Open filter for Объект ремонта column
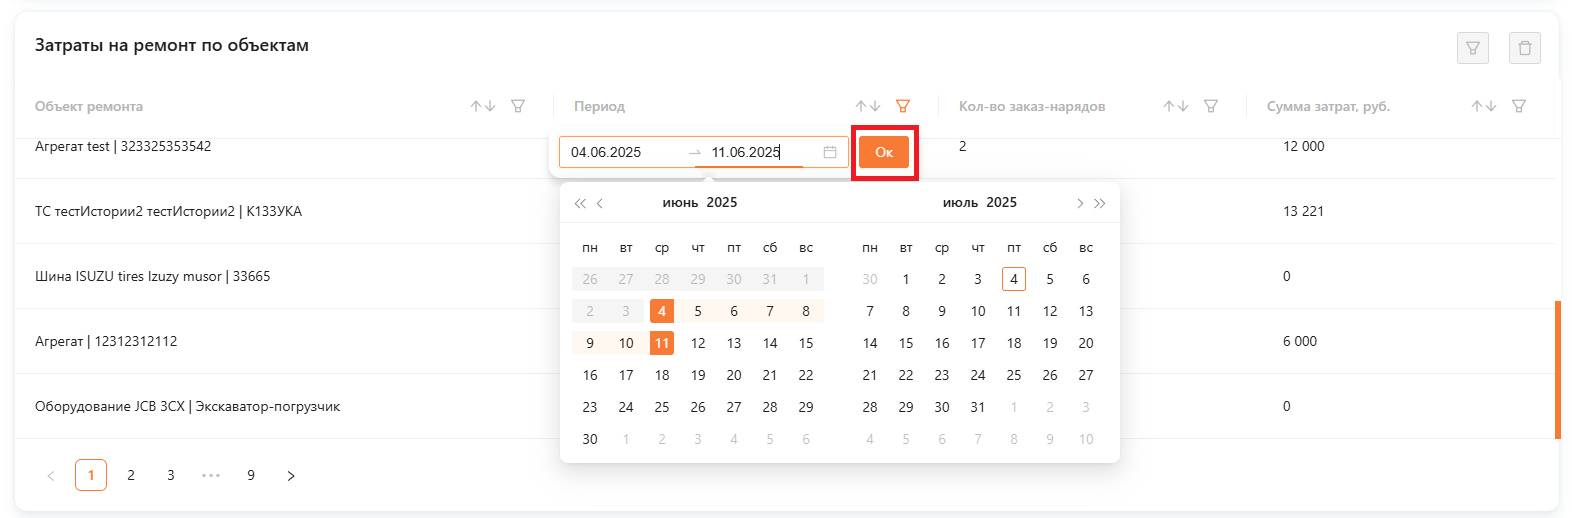The image size is (1572, 518). (x=518, y=106)
